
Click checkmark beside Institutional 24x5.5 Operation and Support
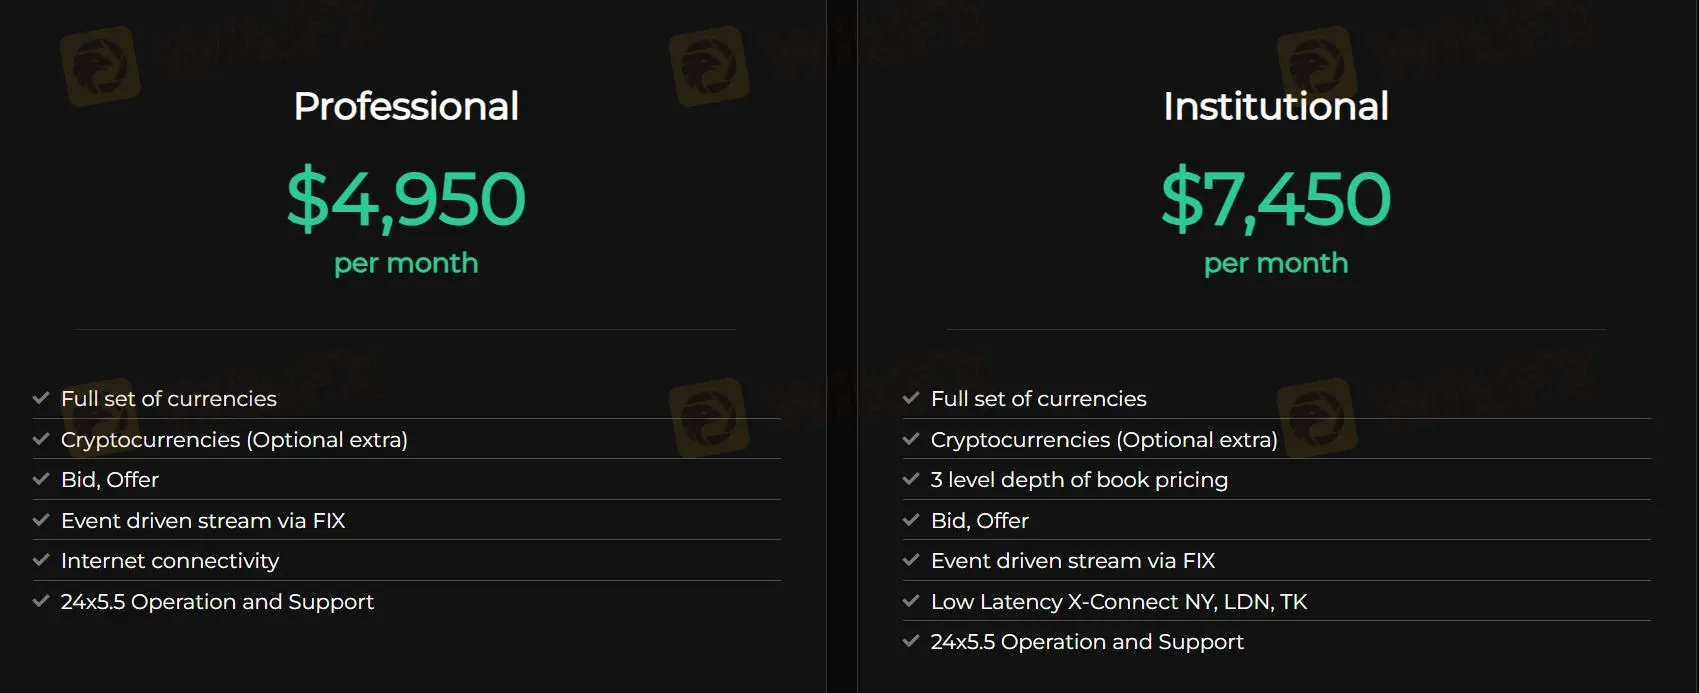tap(911, 641)
